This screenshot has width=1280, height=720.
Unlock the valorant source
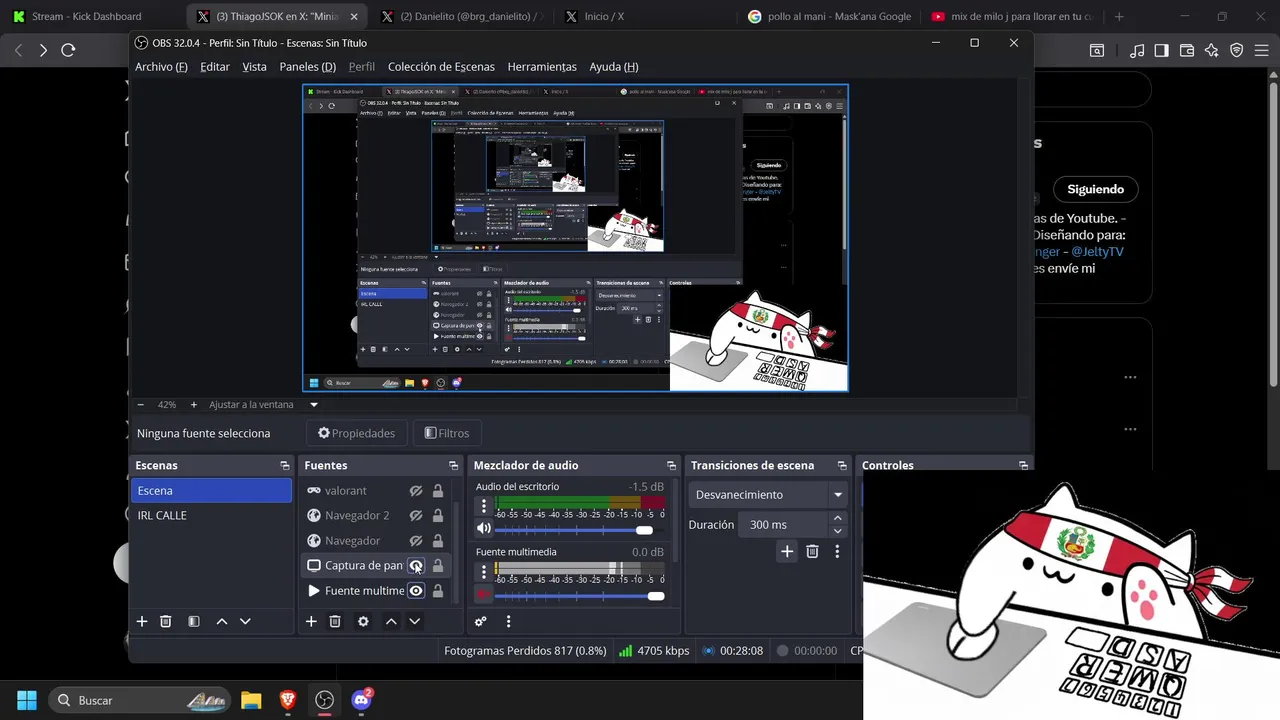click(438, 491)
